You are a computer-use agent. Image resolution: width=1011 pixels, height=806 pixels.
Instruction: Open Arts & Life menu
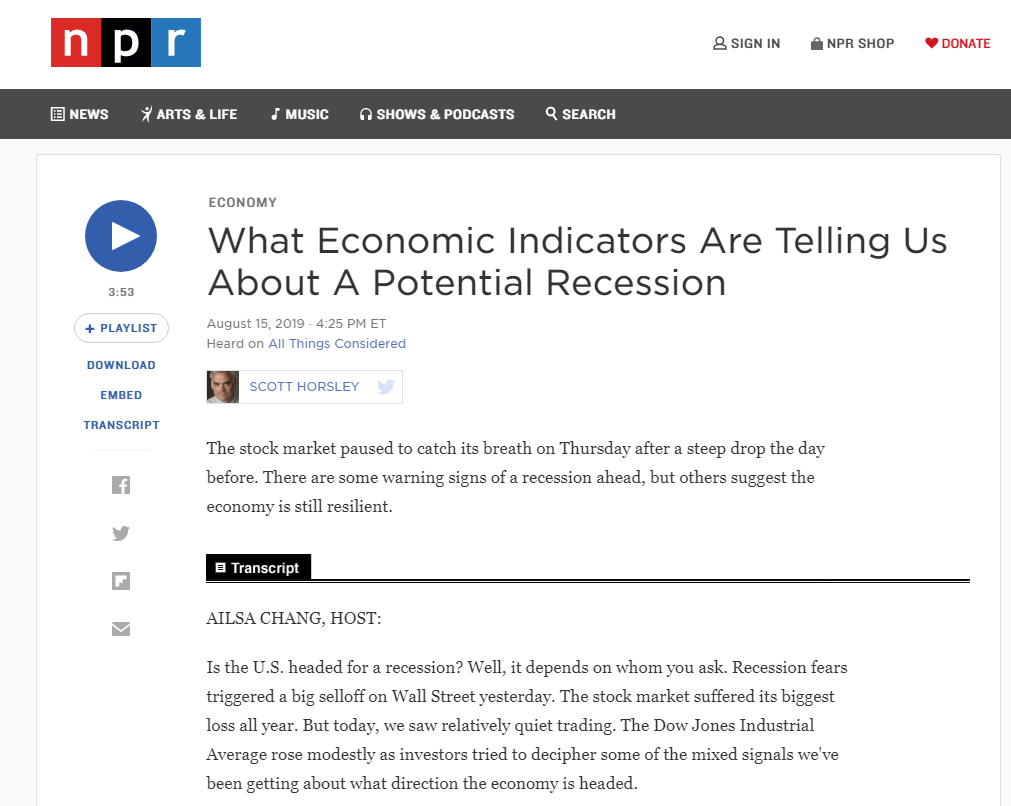point(189,114)
